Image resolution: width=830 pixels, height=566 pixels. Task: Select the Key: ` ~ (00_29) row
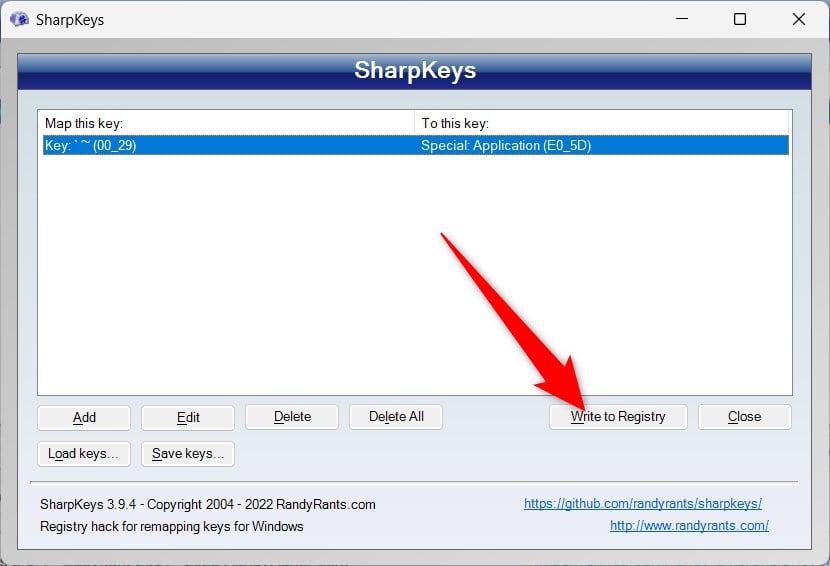416,146
